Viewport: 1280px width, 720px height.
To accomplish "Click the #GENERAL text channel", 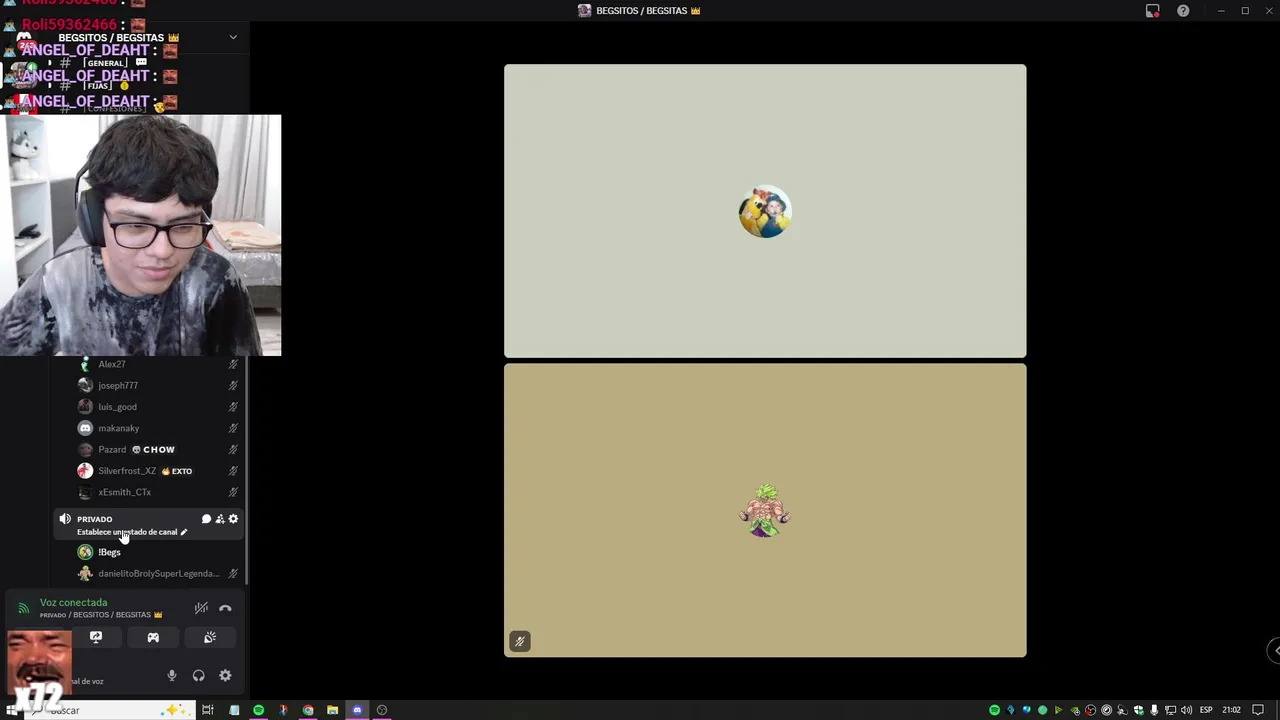I will pos(105,63).
